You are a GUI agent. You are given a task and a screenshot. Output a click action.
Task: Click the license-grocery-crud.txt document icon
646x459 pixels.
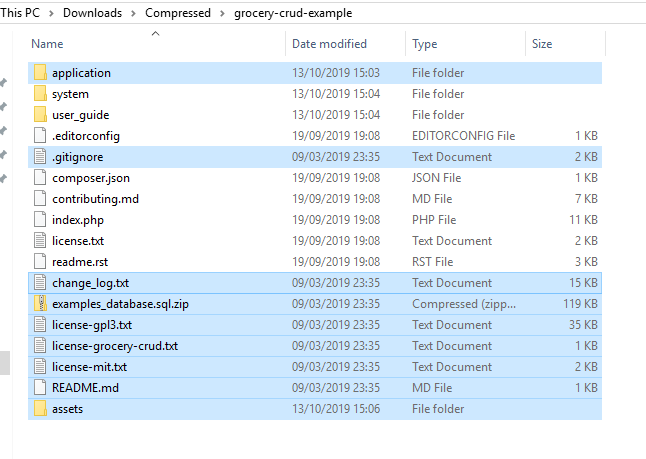[40, 346]
